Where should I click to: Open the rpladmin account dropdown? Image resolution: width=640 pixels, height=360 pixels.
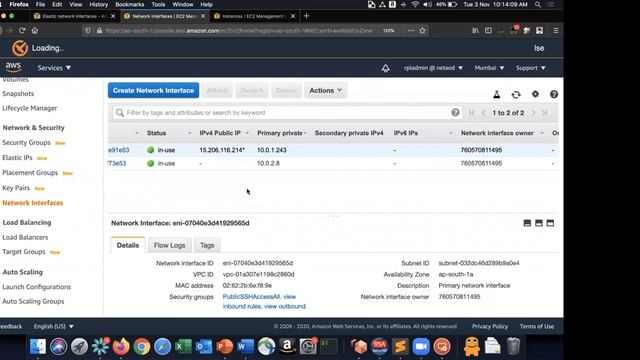click(x=433, y=68)
